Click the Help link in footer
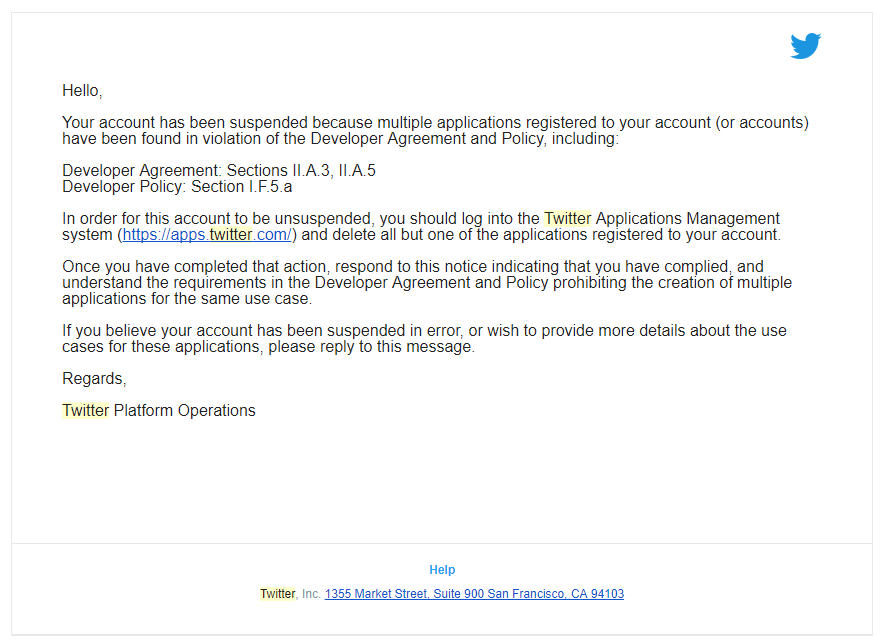Viewport: 883px width, 643px height. 442,570
